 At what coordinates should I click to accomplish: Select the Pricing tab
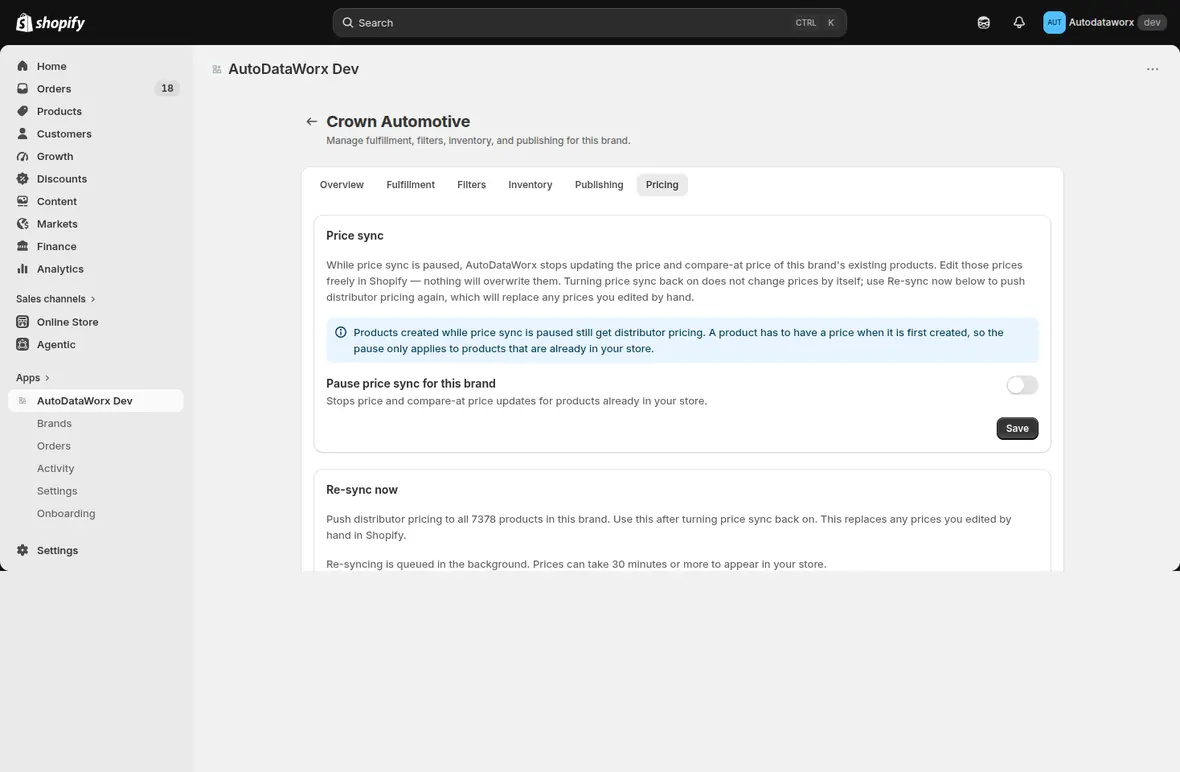tap(661, 185)
